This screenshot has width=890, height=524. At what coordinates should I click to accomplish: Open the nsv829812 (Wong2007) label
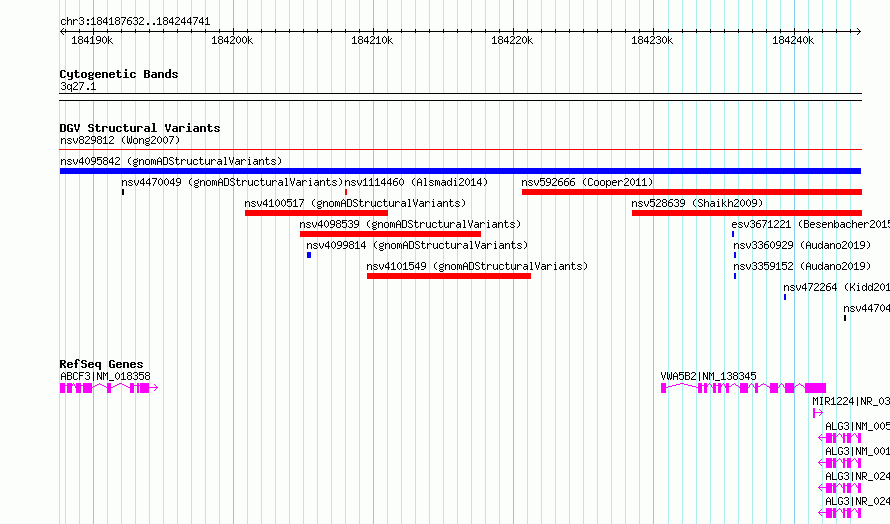pos(120,140)
